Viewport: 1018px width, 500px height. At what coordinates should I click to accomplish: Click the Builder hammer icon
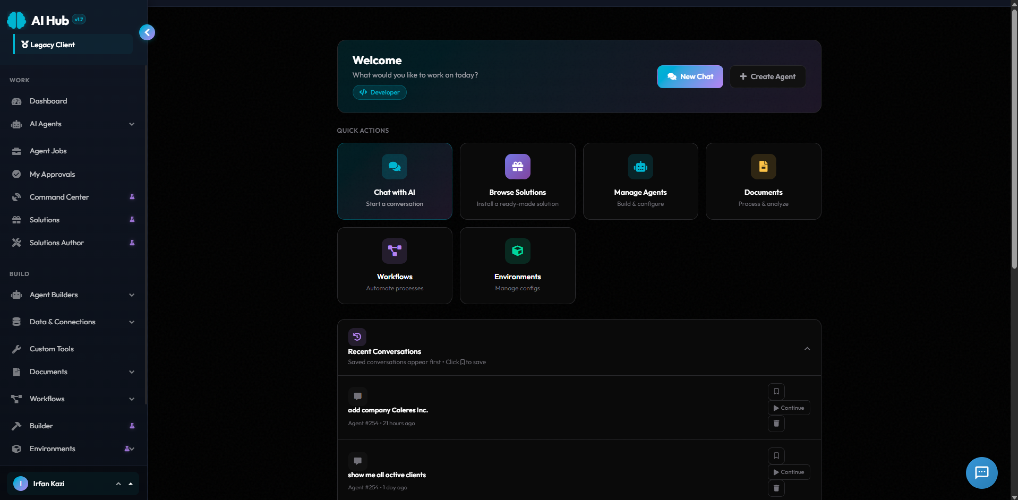tap(17, 426)
